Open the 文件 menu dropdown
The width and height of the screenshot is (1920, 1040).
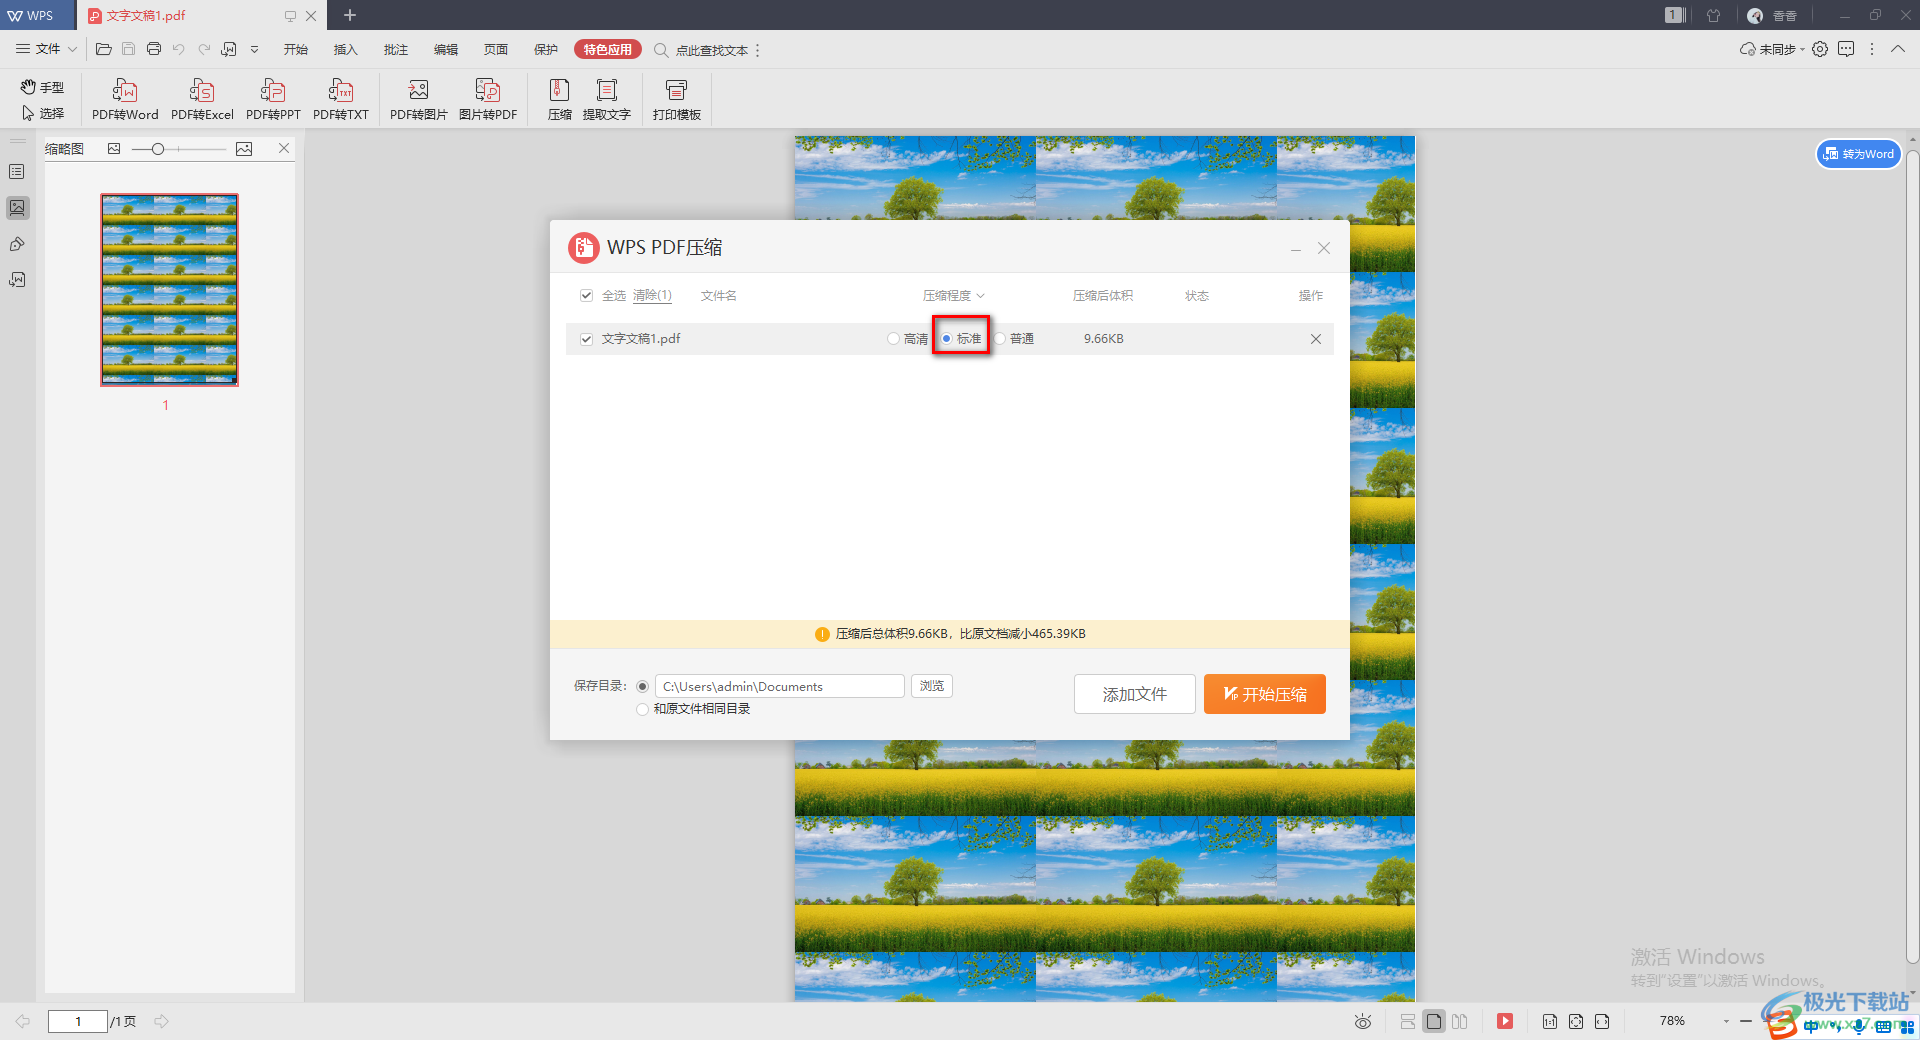47,49
